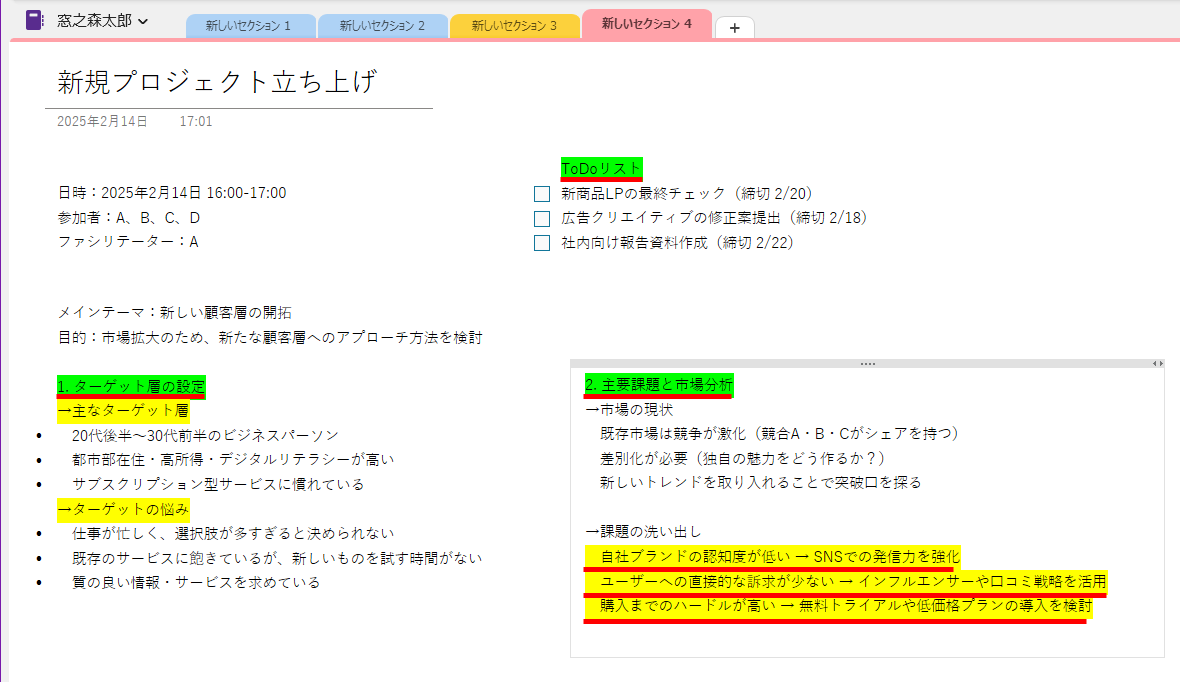Viewport: 1180px width, 682px height.
Task: Check off the 広告クリエイティブの修正案提出 task
Action: pyautogui.click(x=541, y=217)
